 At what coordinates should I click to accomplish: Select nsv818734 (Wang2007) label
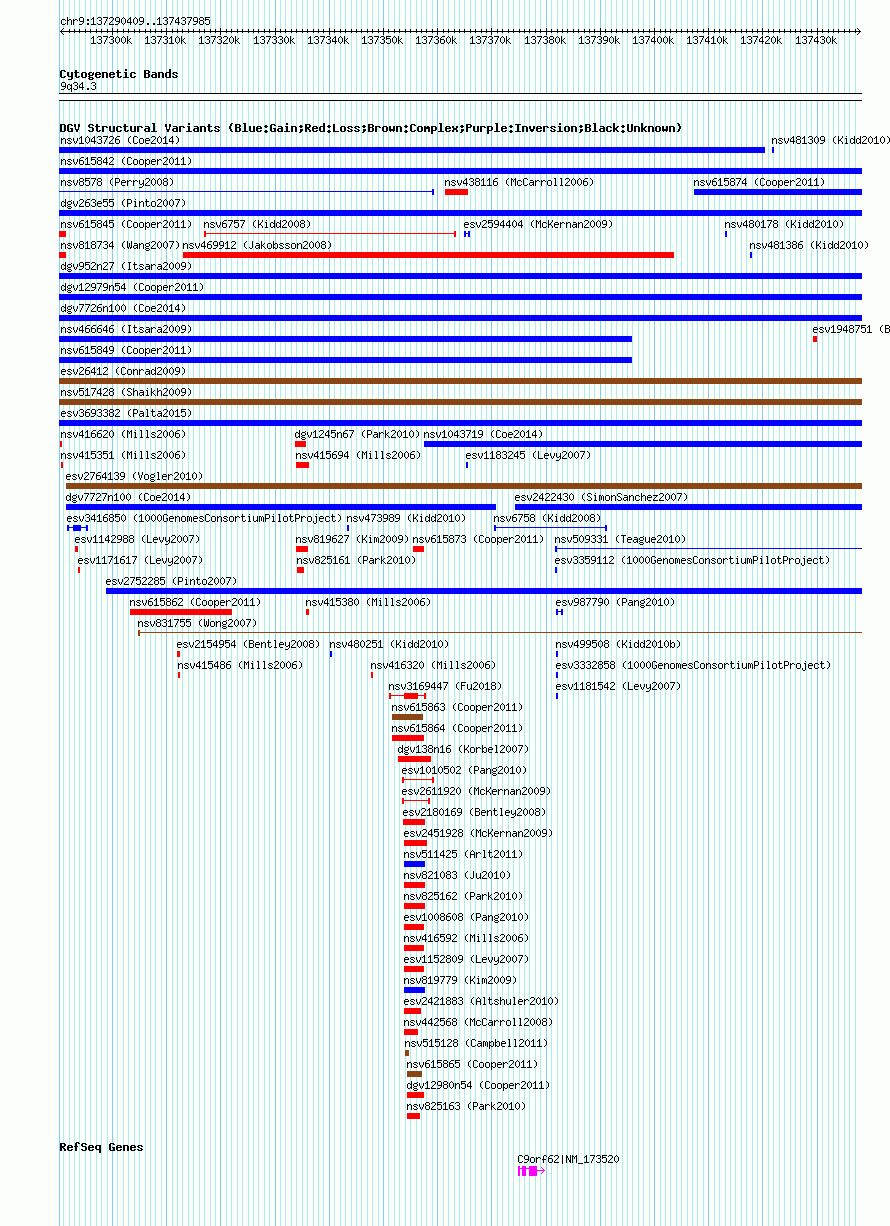[120, 245]
